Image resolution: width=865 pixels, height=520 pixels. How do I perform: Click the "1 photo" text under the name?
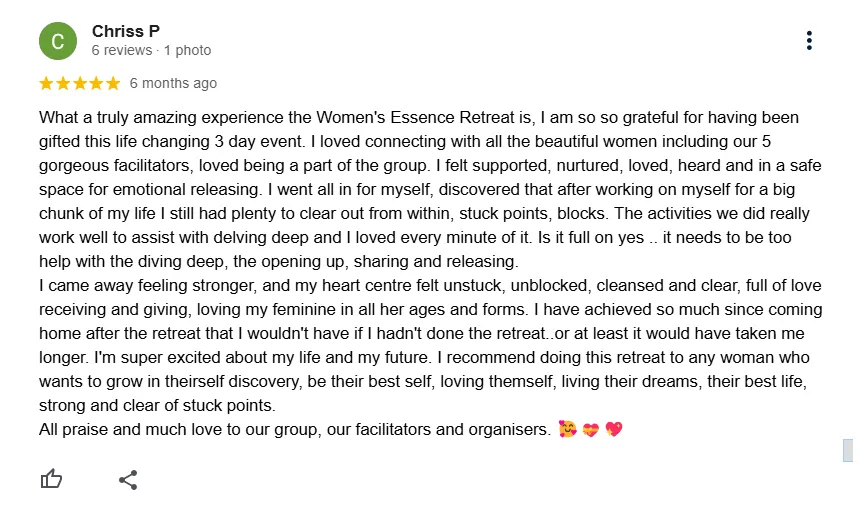coord(188,50)
